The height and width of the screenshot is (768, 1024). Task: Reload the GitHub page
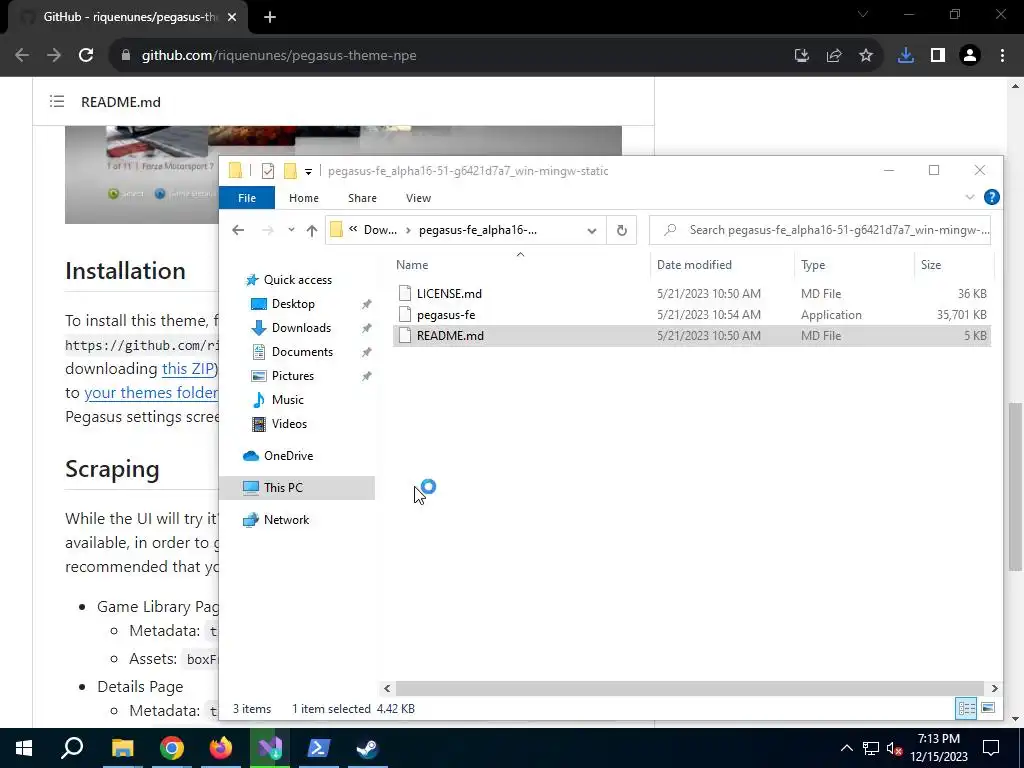86,56
